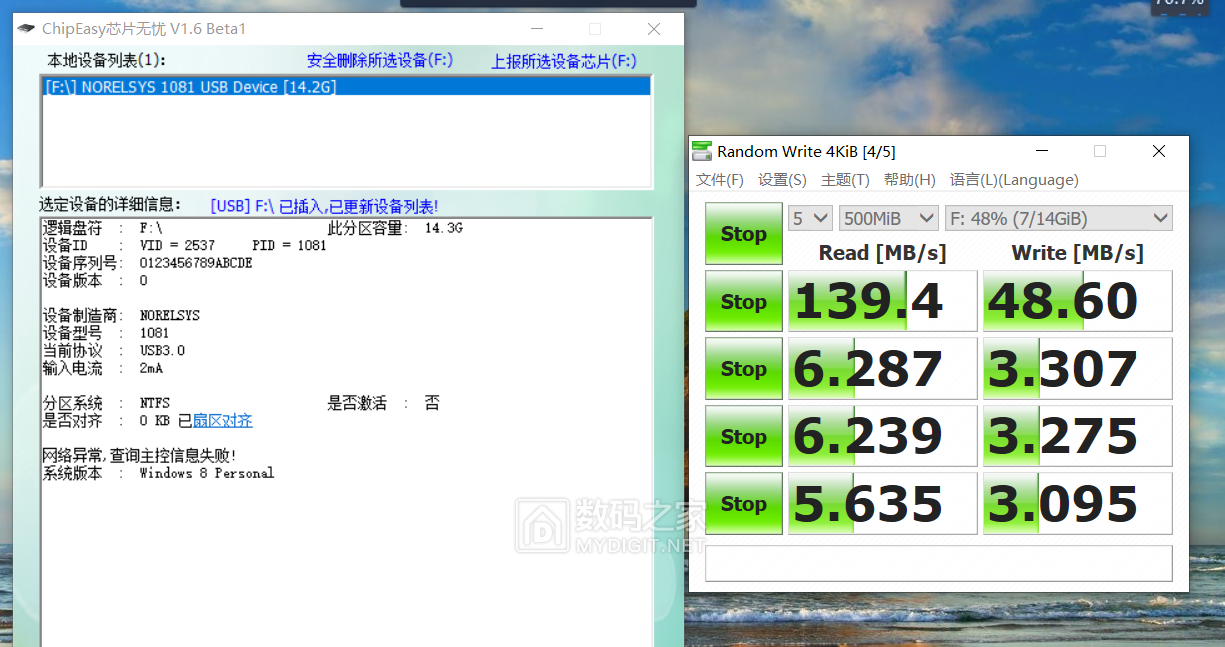This screenshot has height=647, width=1225.
Task: Open the 帮助(H) help menu
Action: point(909,180)
